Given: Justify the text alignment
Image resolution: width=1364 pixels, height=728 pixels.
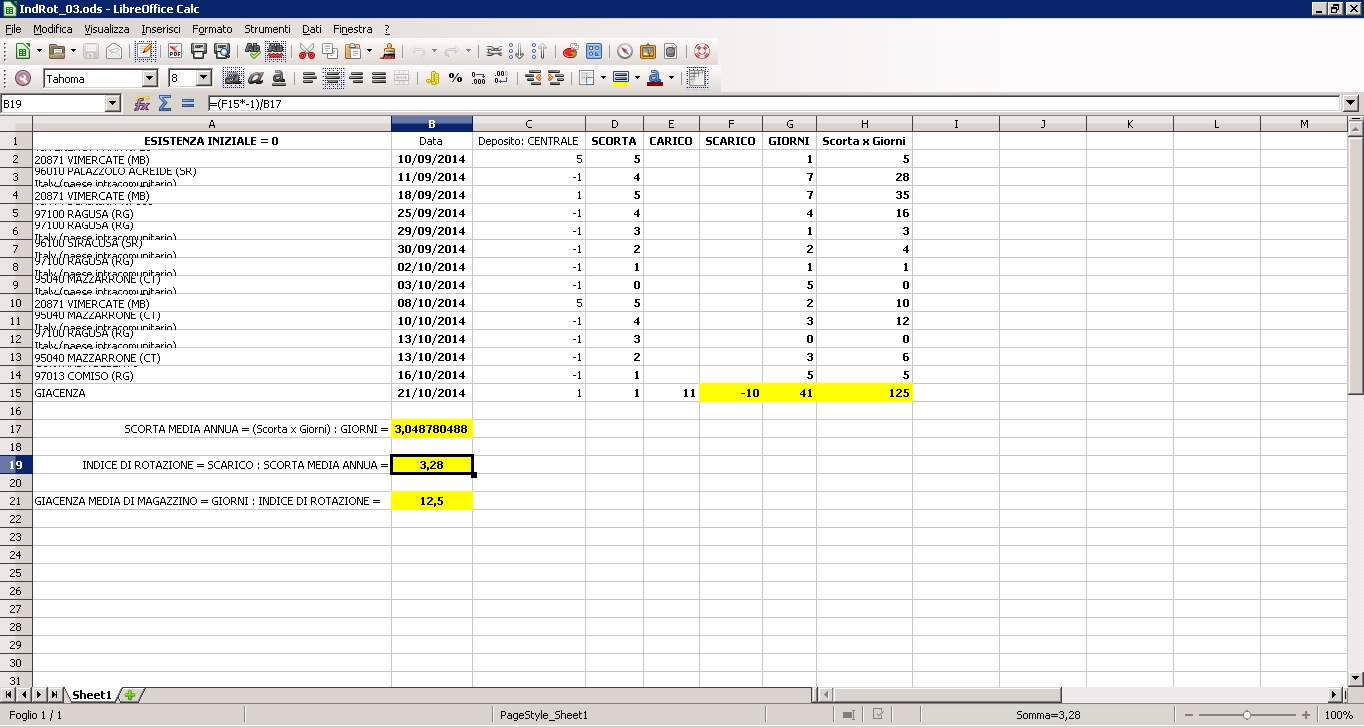Looking at the screenshot, I should tap(379, 78).
